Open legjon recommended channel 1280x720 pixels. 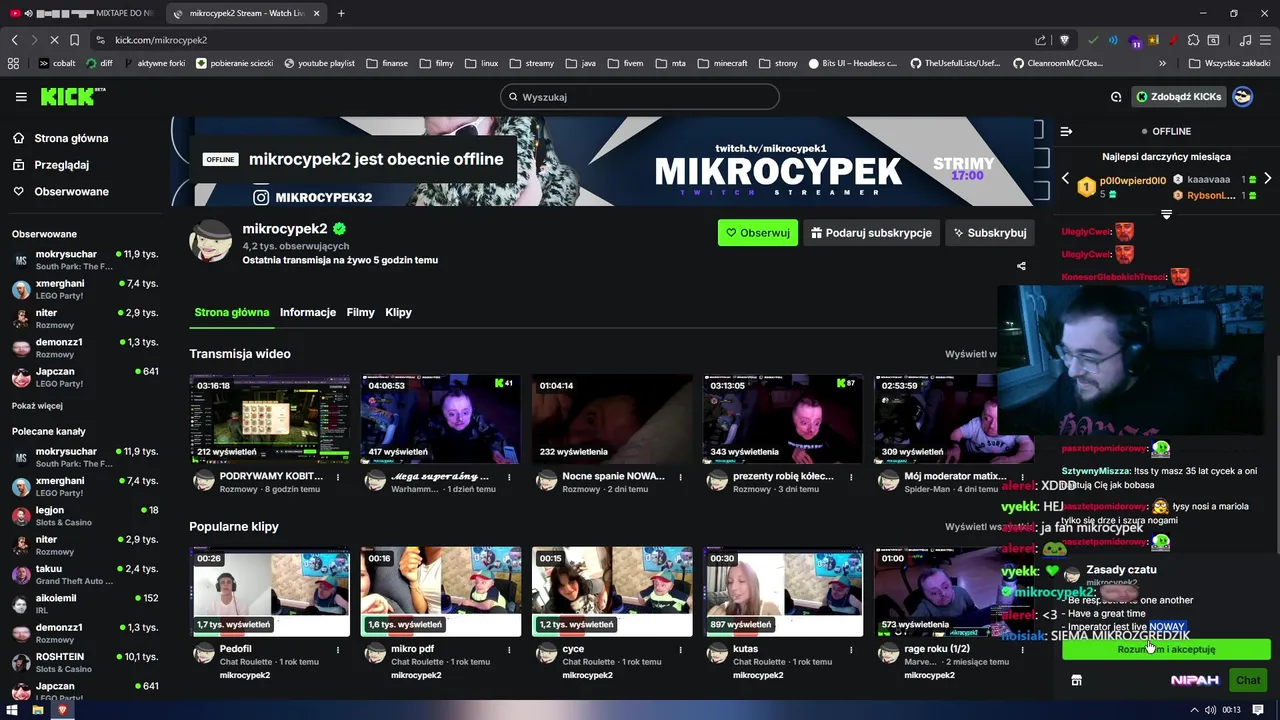click(x=85, y=516)
